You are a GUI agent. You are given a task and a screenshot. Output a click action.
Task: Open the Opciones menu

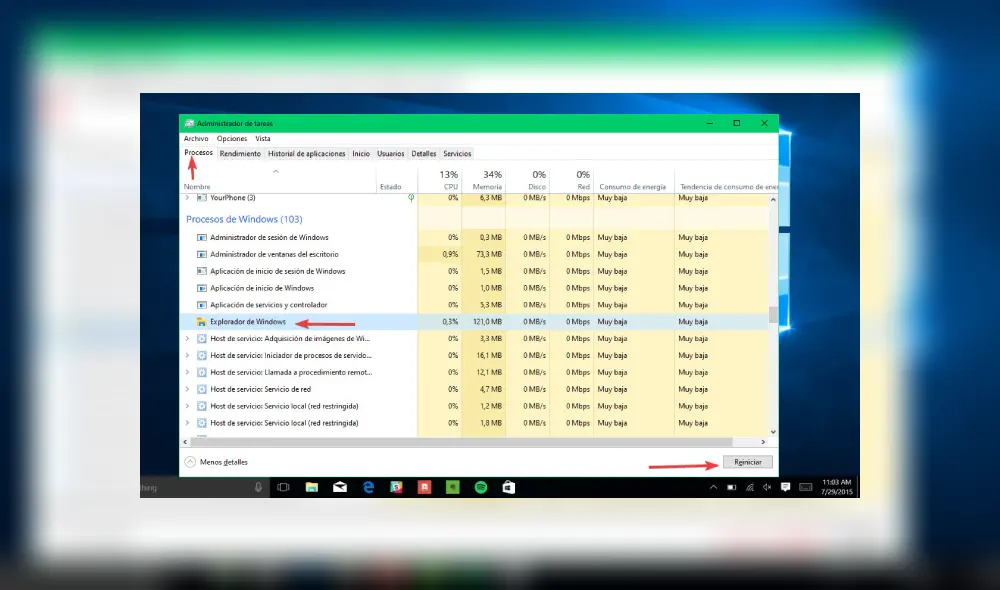click(x=231, y=138)
